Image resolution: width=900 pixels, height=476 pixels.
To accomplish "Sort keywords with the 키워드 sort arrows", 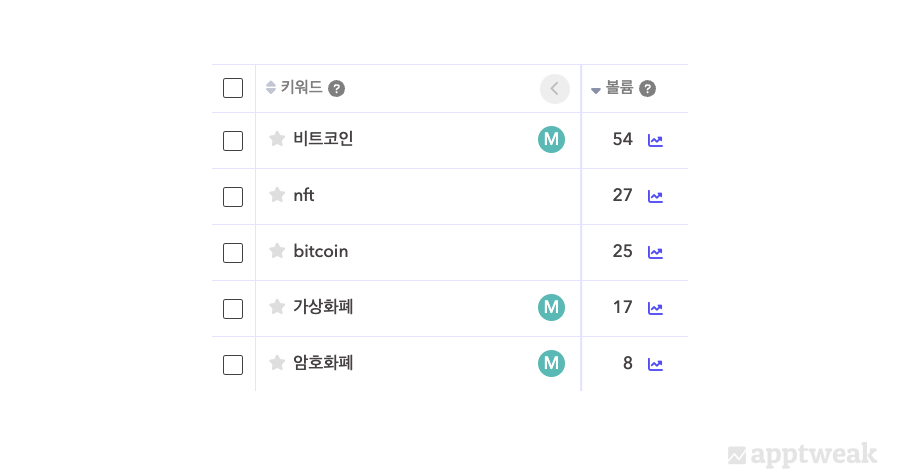I will (270, 88).
